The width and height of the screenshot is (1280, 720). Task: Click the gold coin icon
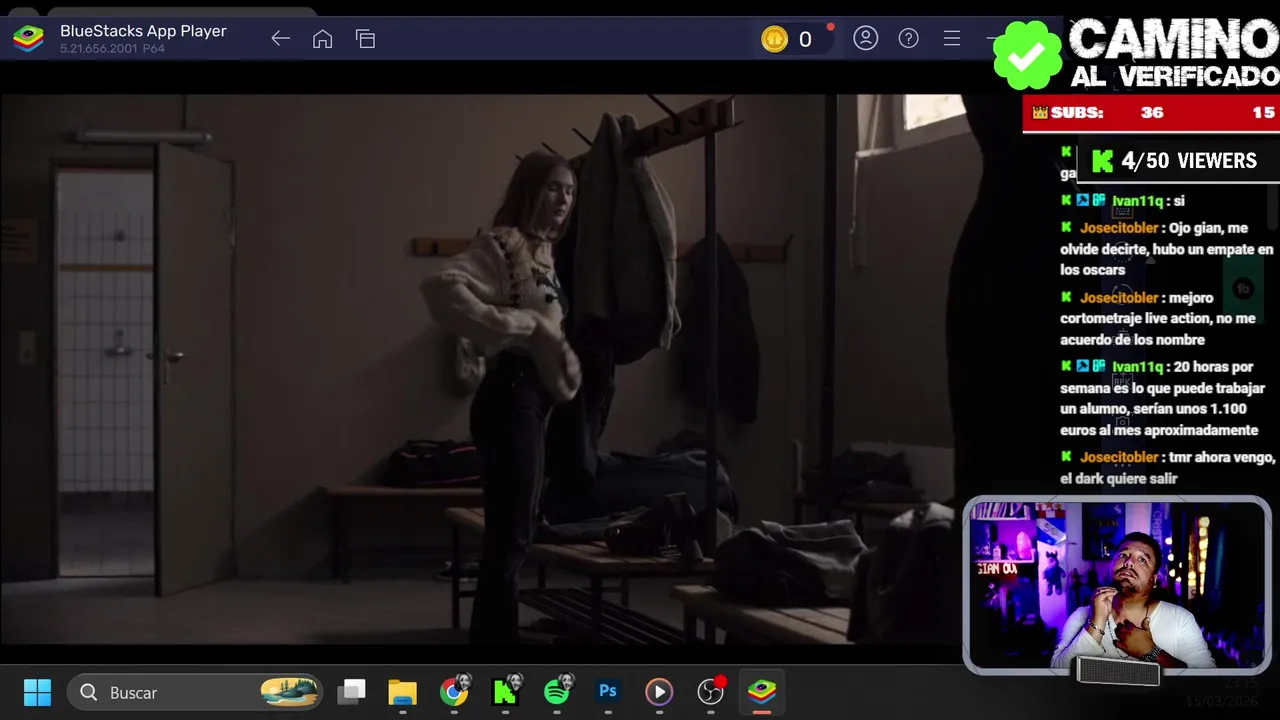click(774, 39)
